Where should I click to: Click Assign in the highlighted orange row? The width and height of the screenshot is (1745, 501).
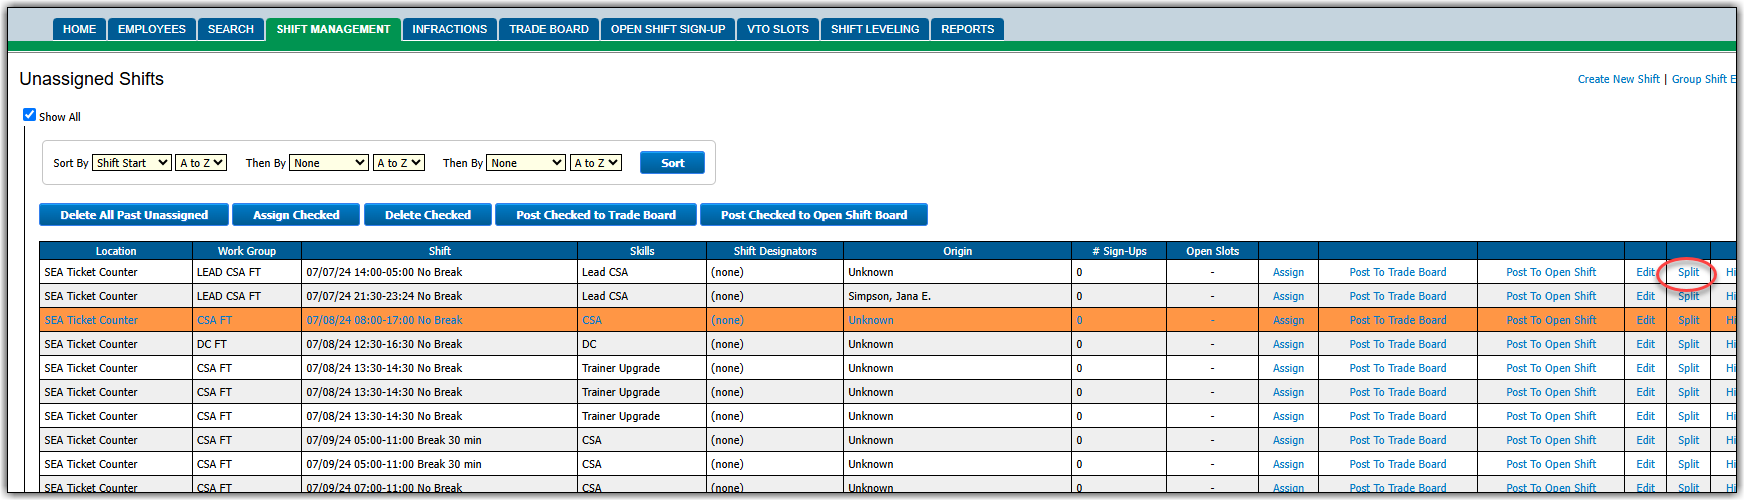(x=1288, y=320)
